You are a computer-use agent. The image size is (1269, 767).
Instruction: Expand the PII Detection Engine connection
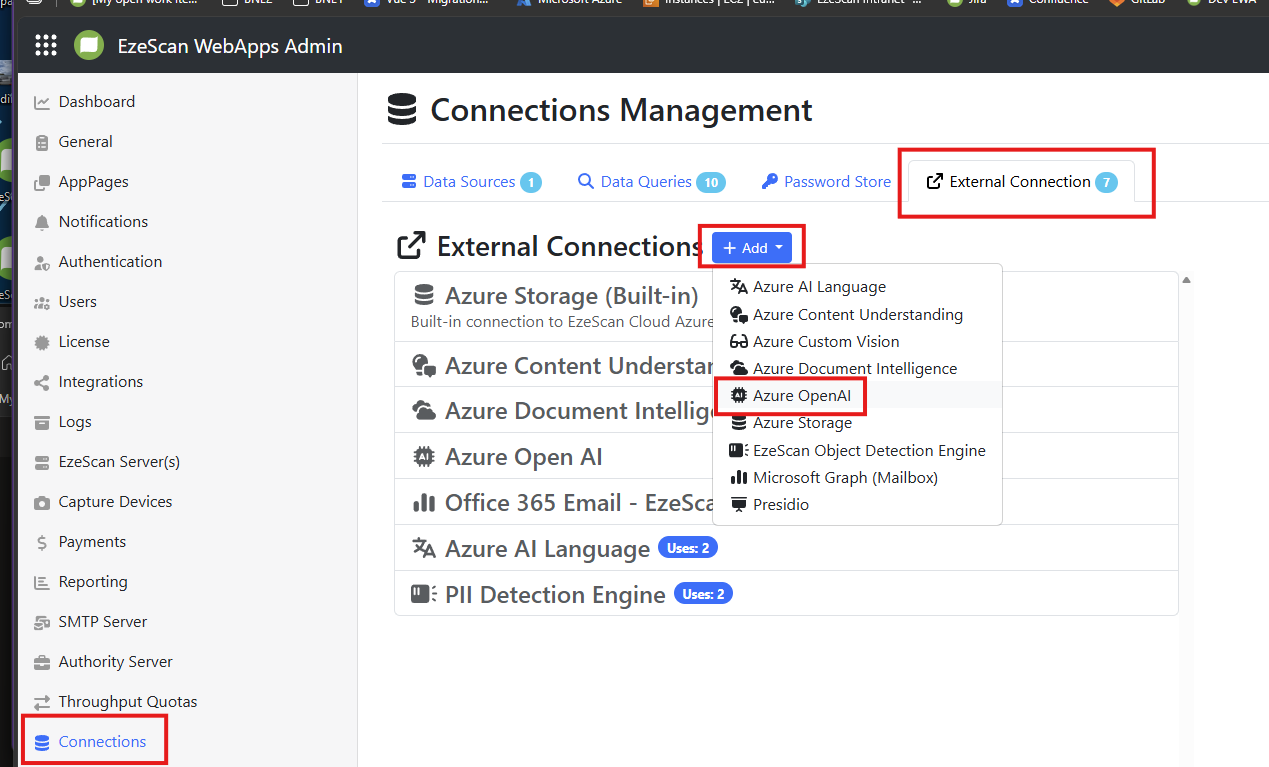tap(786, 594)
